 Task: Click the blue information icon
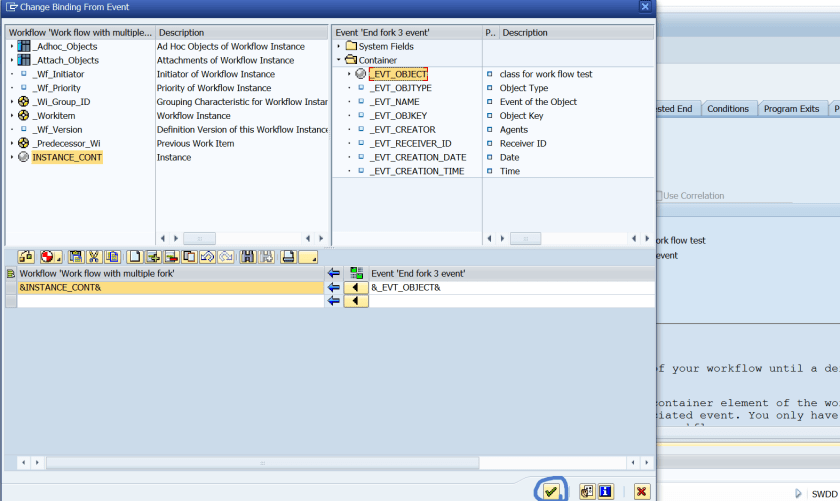(x=605, y=491)
